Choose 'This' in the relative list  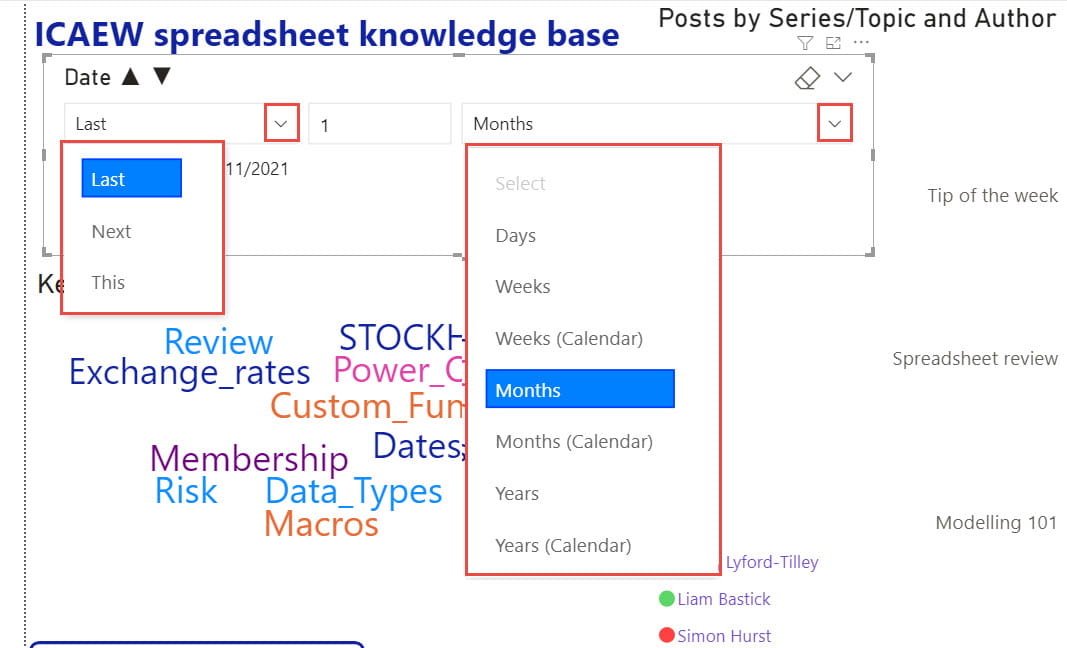point(108,282)
